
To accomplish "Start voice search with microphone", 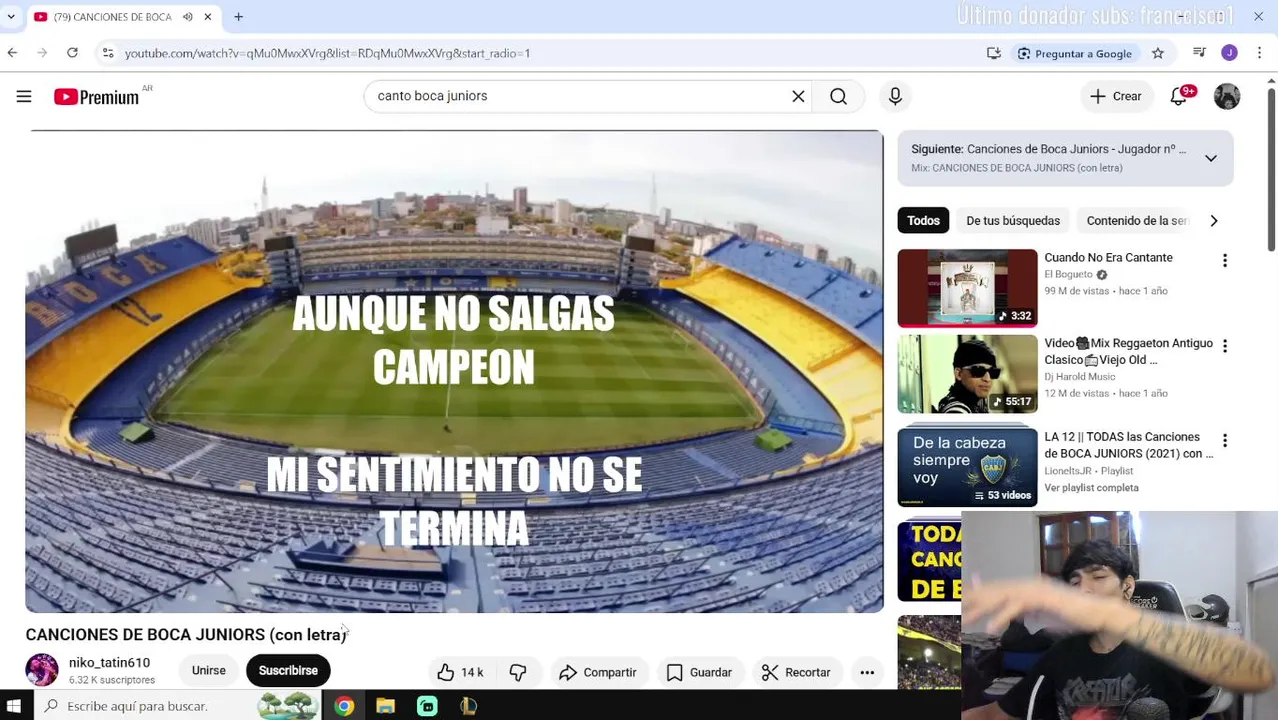I will 895,96.
